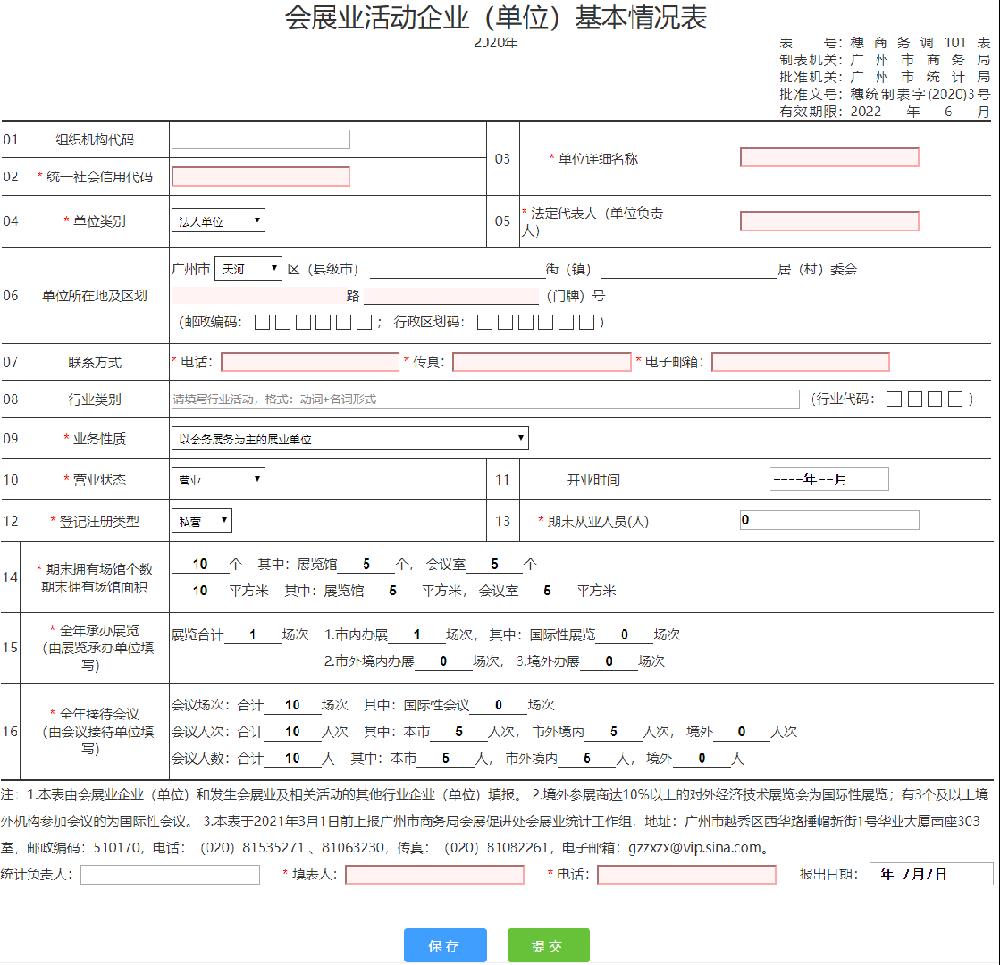1000x965 pixels.
Task: Click the 期末拥有场馆个数 label
Action: point(99,569)
